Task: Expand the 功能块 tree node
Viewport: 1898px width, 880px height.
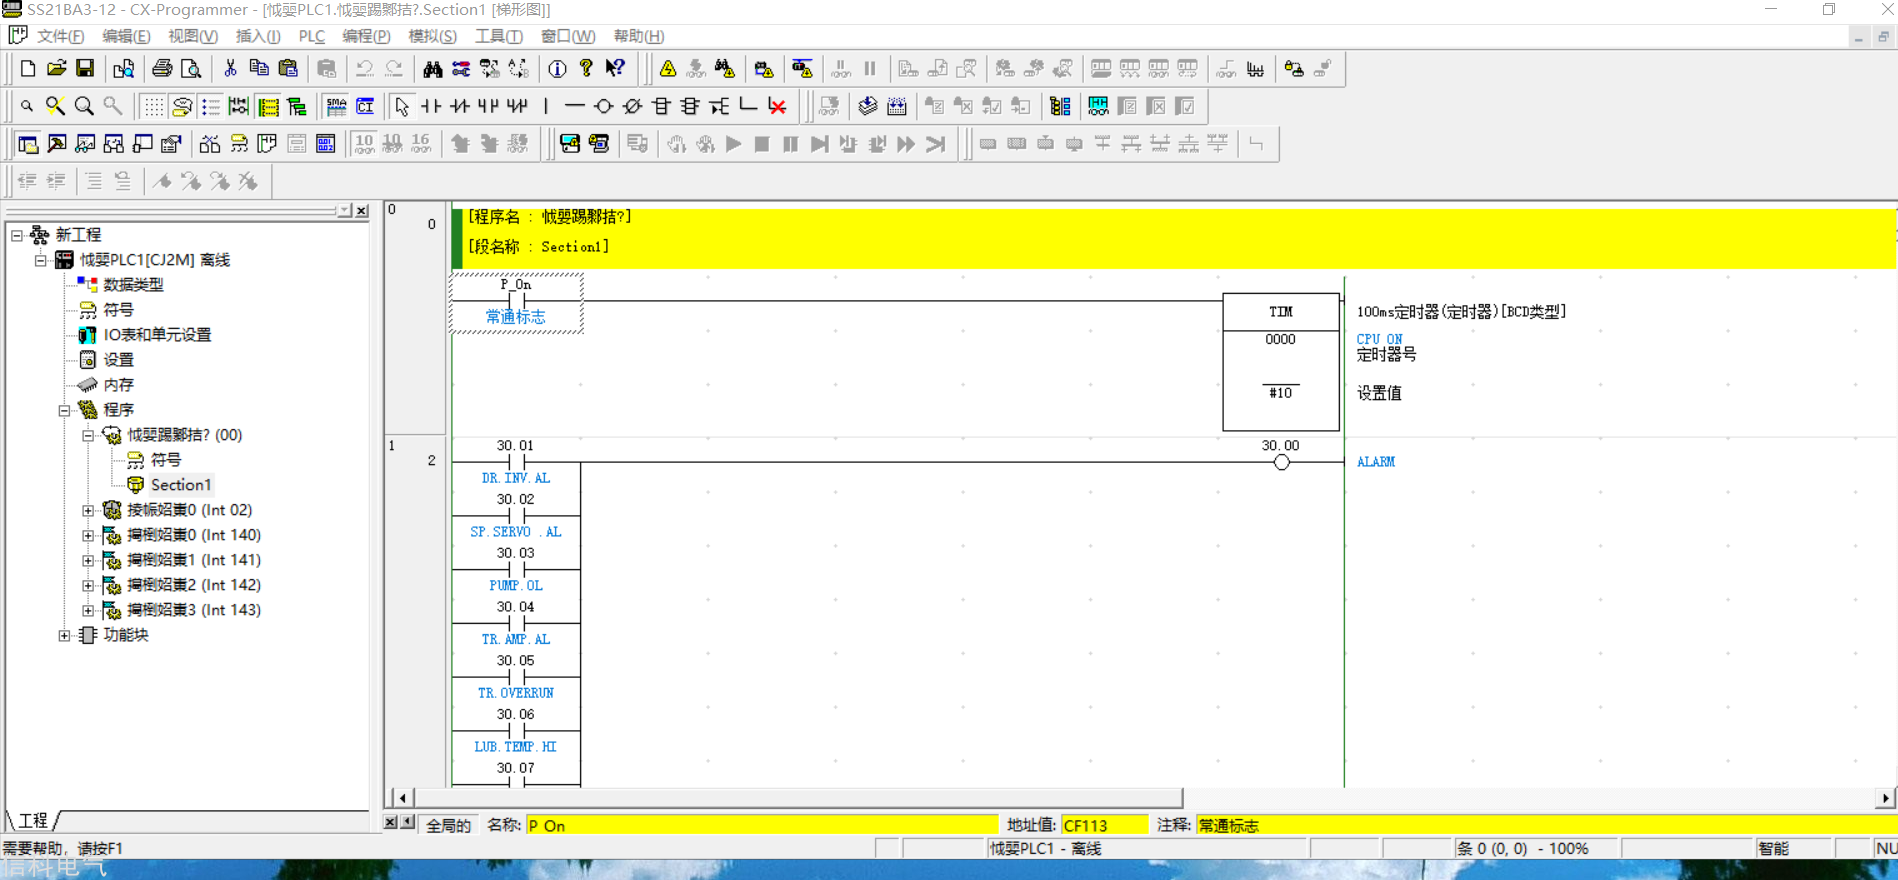Action: tap(64, 635)
